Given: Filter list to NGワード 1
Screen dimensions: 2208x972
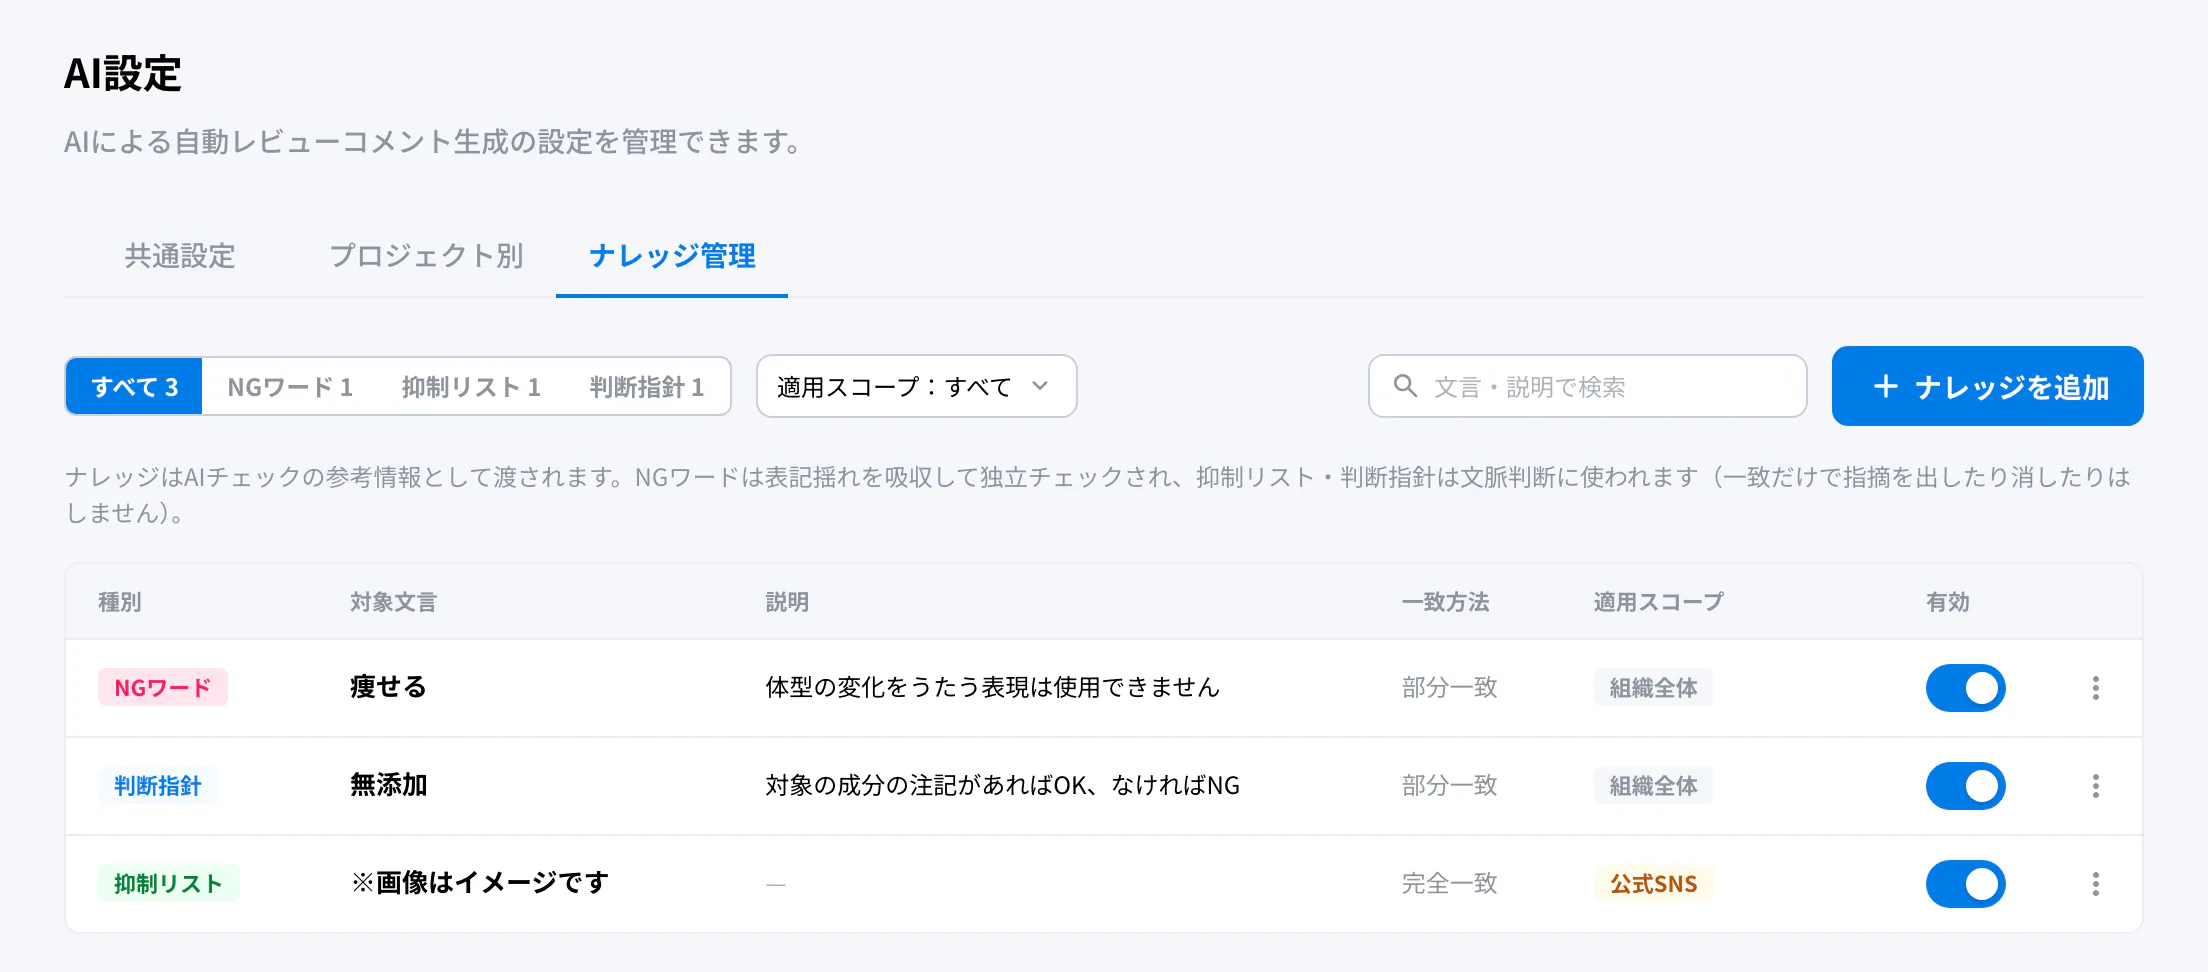Looking at the screenshot, I should pos(290,387).
